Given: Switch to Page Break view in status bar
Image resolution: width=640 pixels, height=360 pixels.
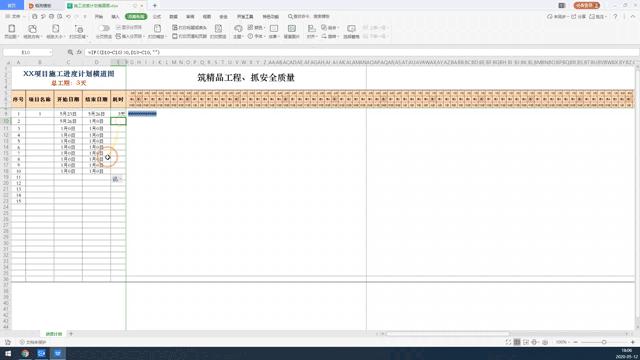Looking at the screenshot, I should pos(526,342).
